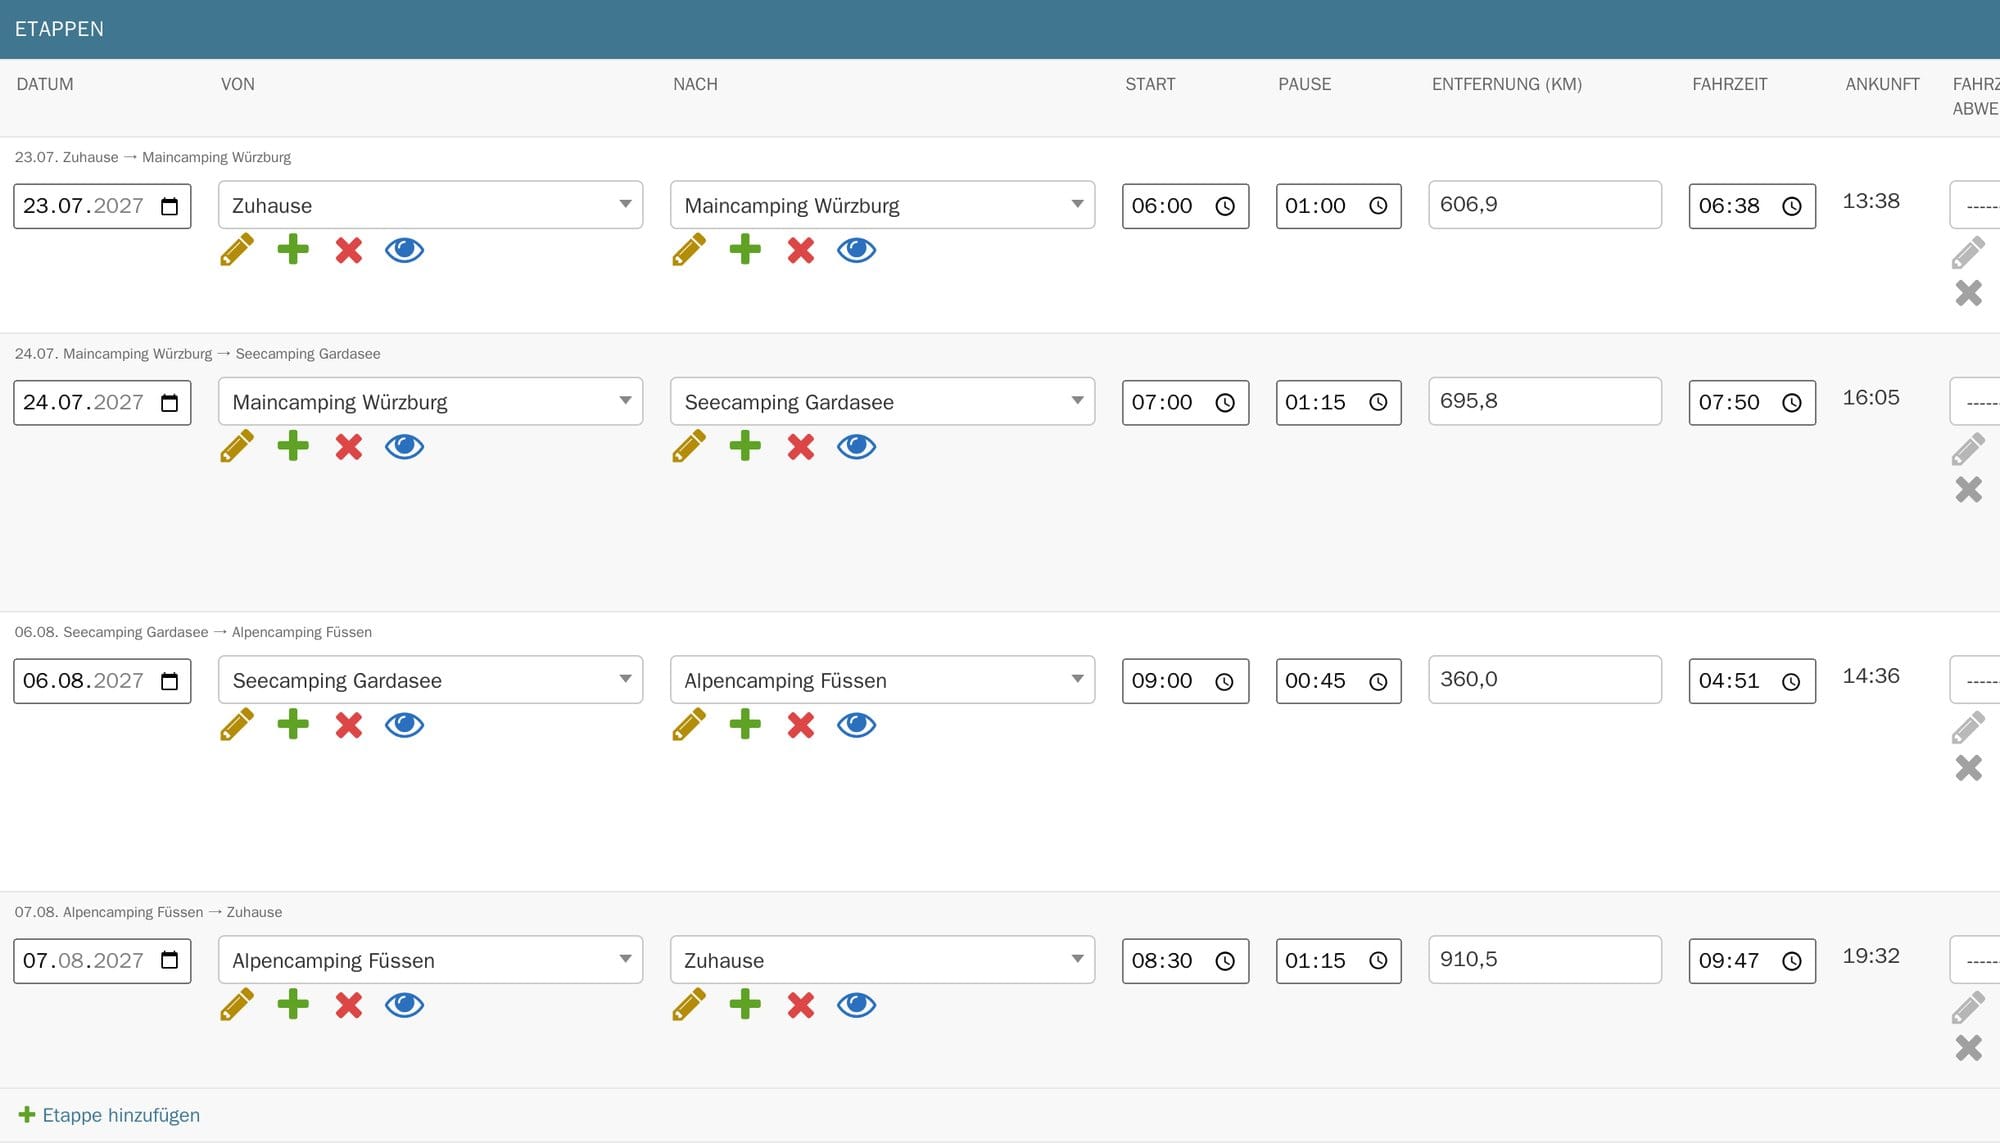View destination Maincamping Würzburg via the eye icon in the 23.07. row
This screenshot has height=1143, width=2000.
pos(857,250)
